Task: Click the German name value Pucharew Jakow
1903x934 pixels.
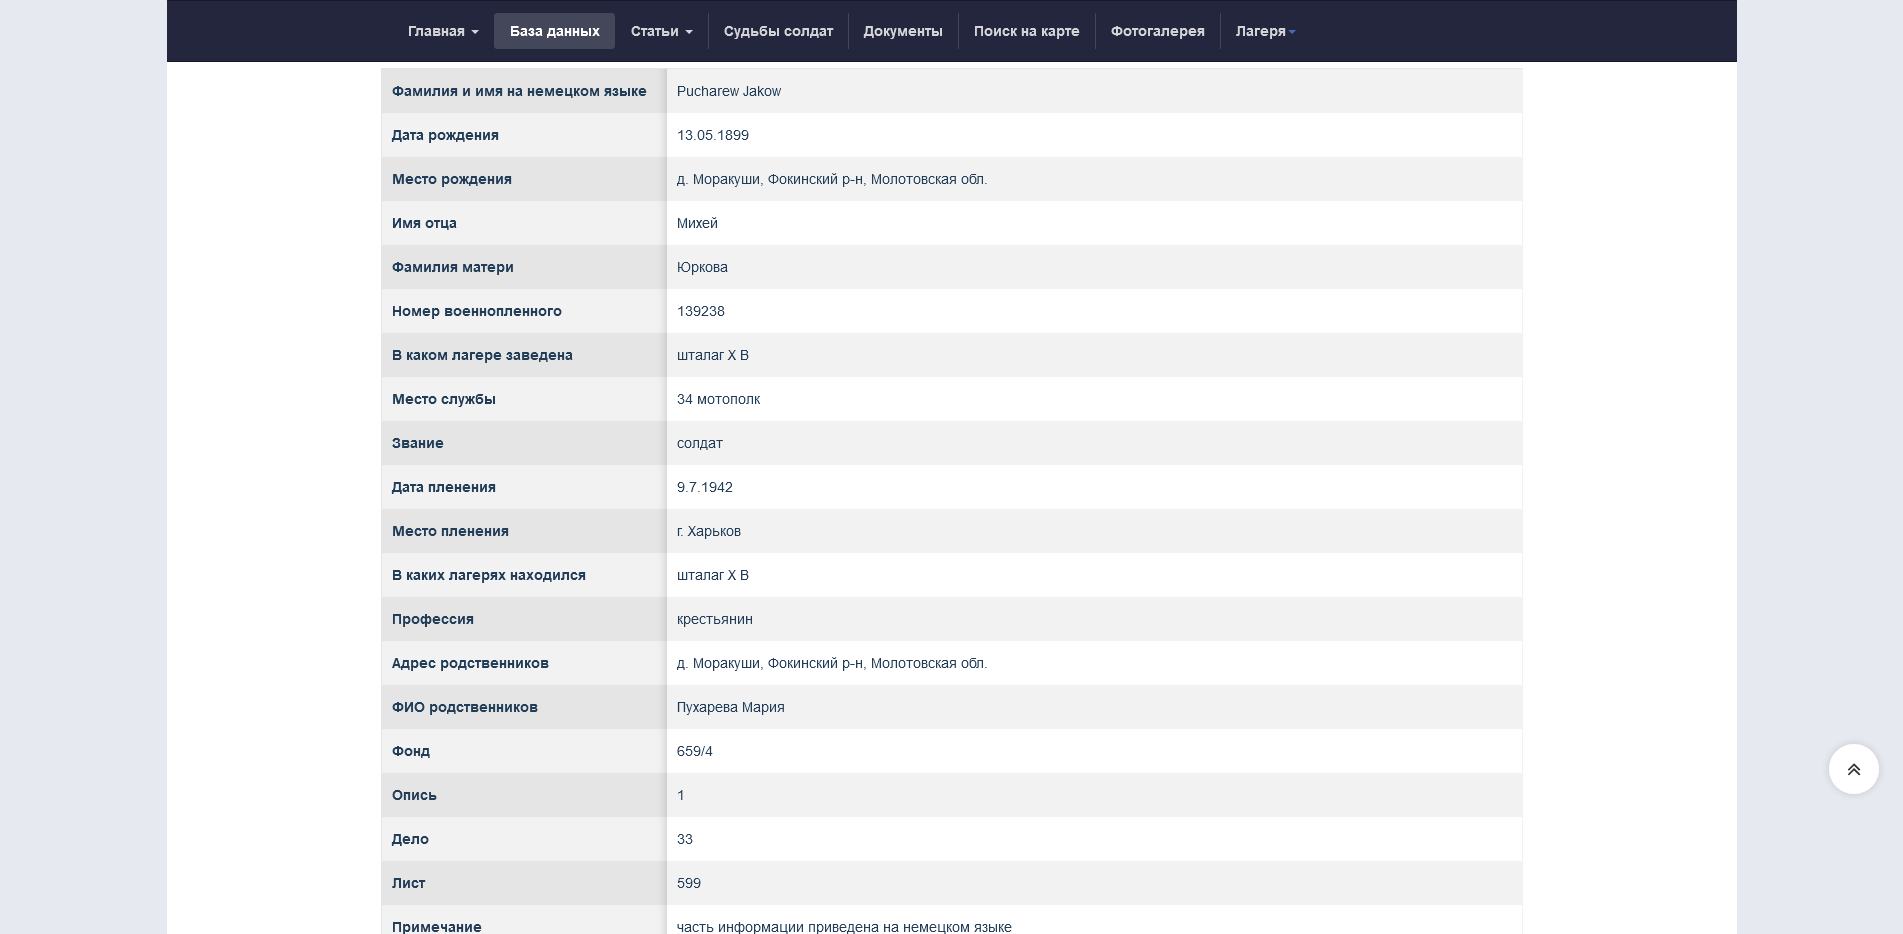Action: pyautogui.click(x=728, y=91)
